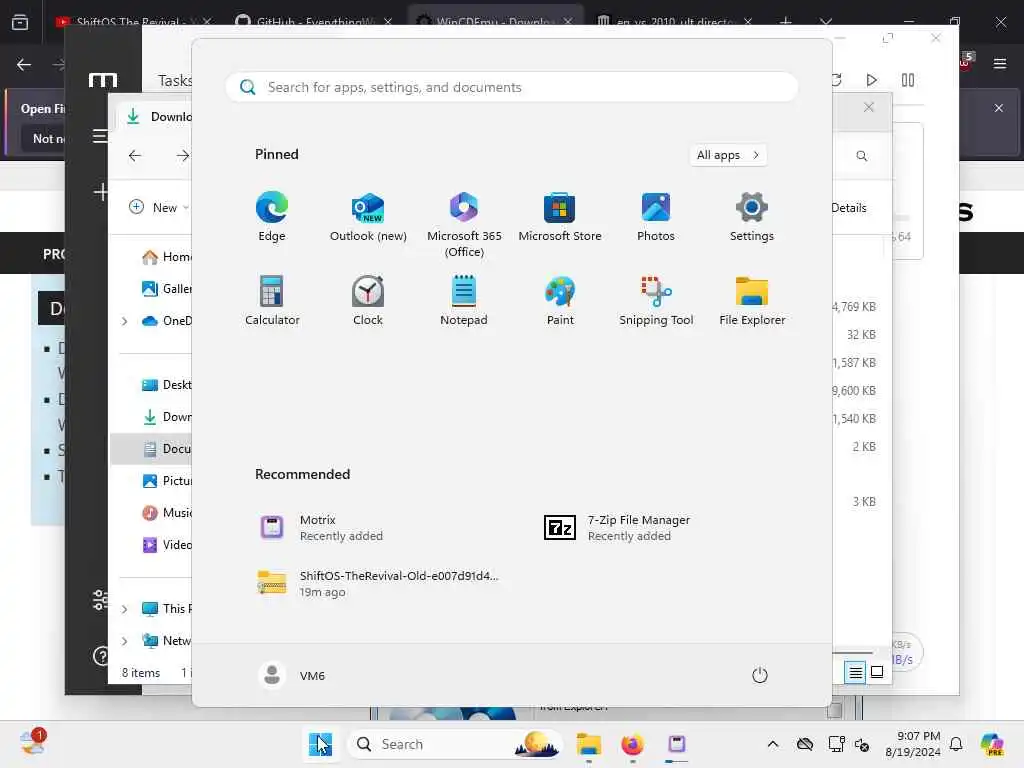Go back in File Explorer window

tap(135, 155)
